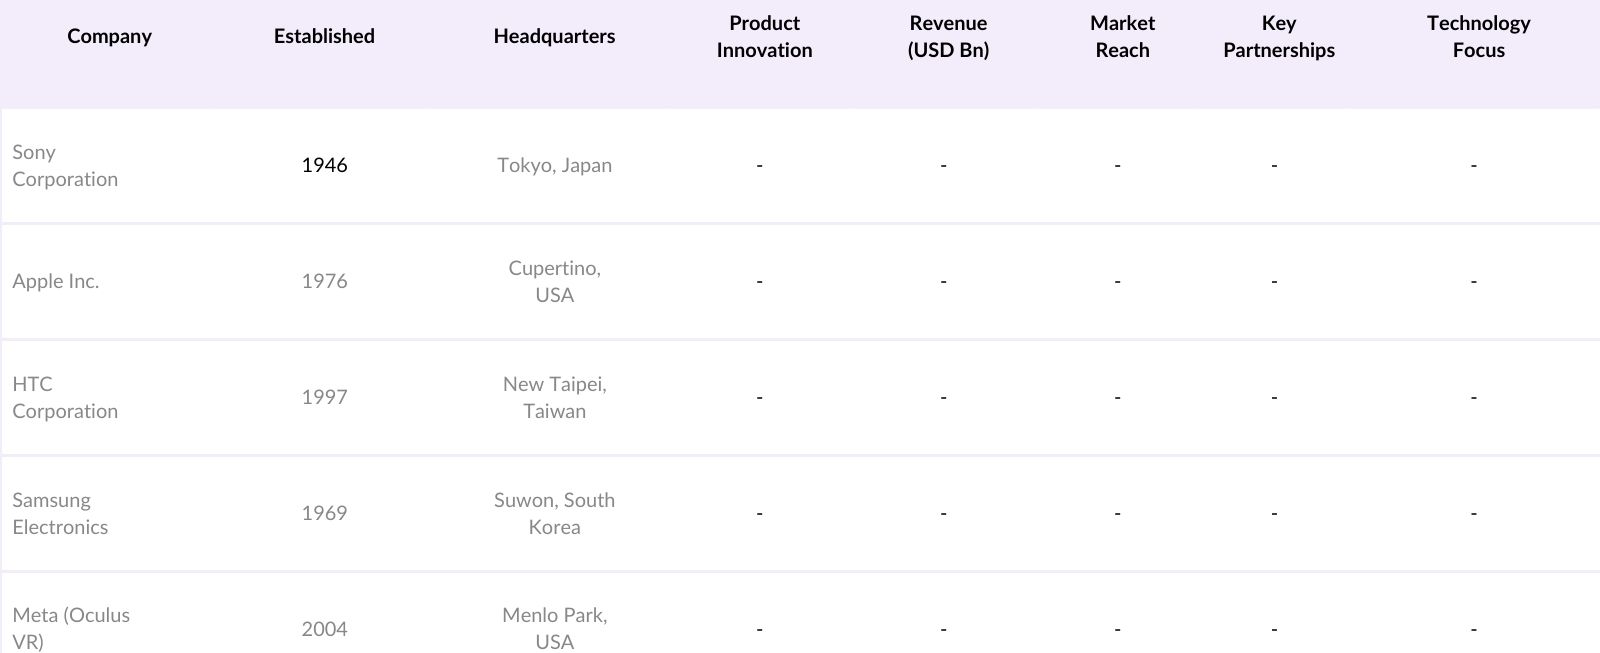This screenshot has height=653, width=1600.
Task: Click the Headquarters column header
Action: click(x=554, y=37)
